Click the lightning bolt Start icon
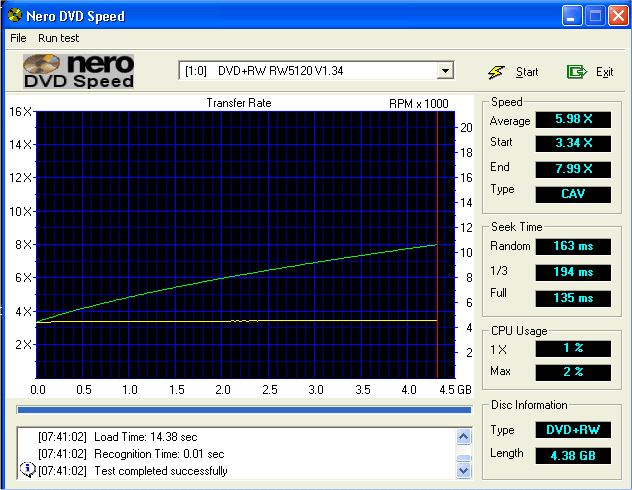Image resolution: width=632 pixels, height=490 pixels. coord(496,72)
